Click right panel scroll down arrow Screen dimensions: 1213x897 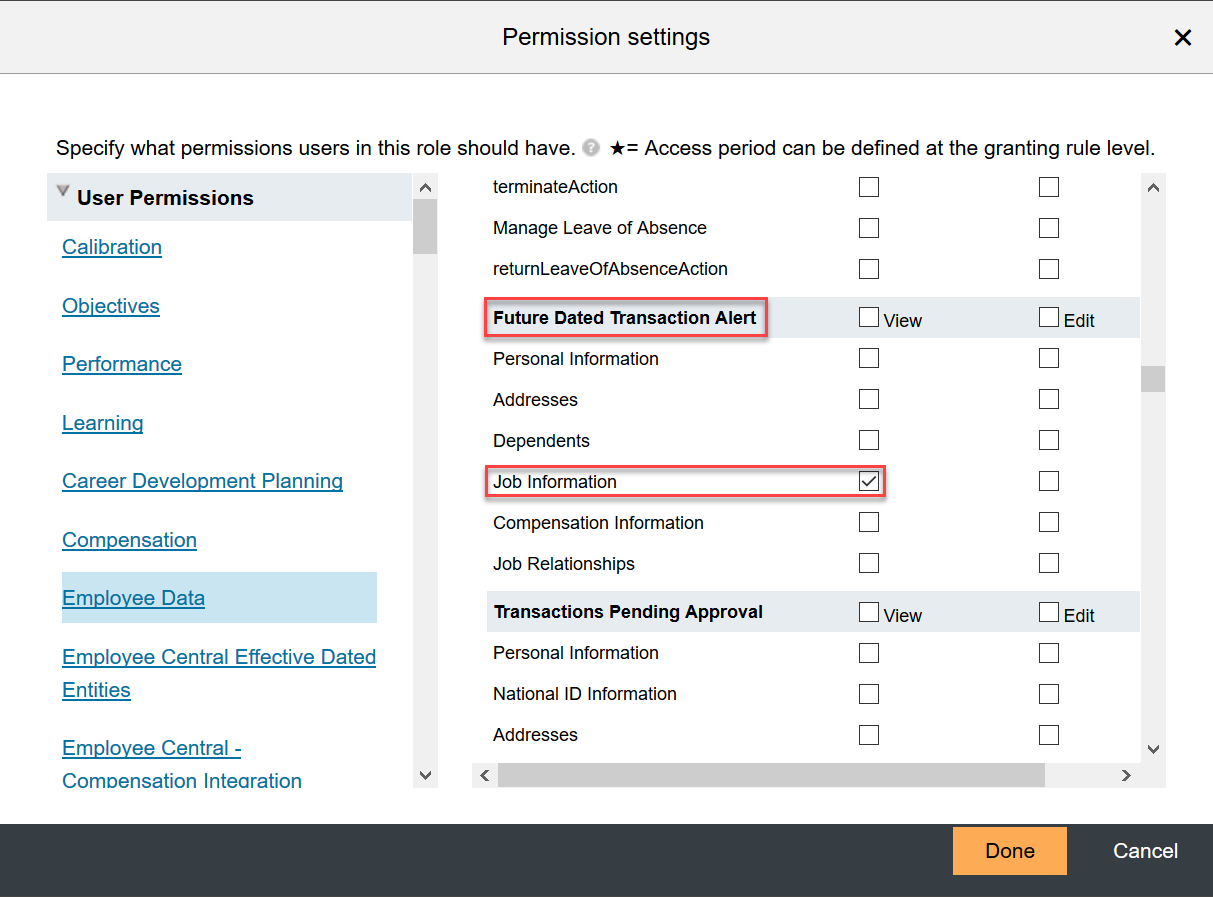click(x=1153, y=749)
